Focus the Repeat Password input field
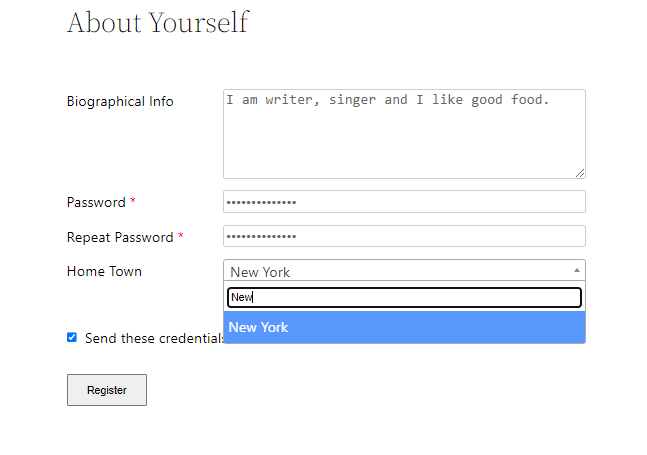The width and height of the screenshot is (647, 455). [x=403, y=237]
